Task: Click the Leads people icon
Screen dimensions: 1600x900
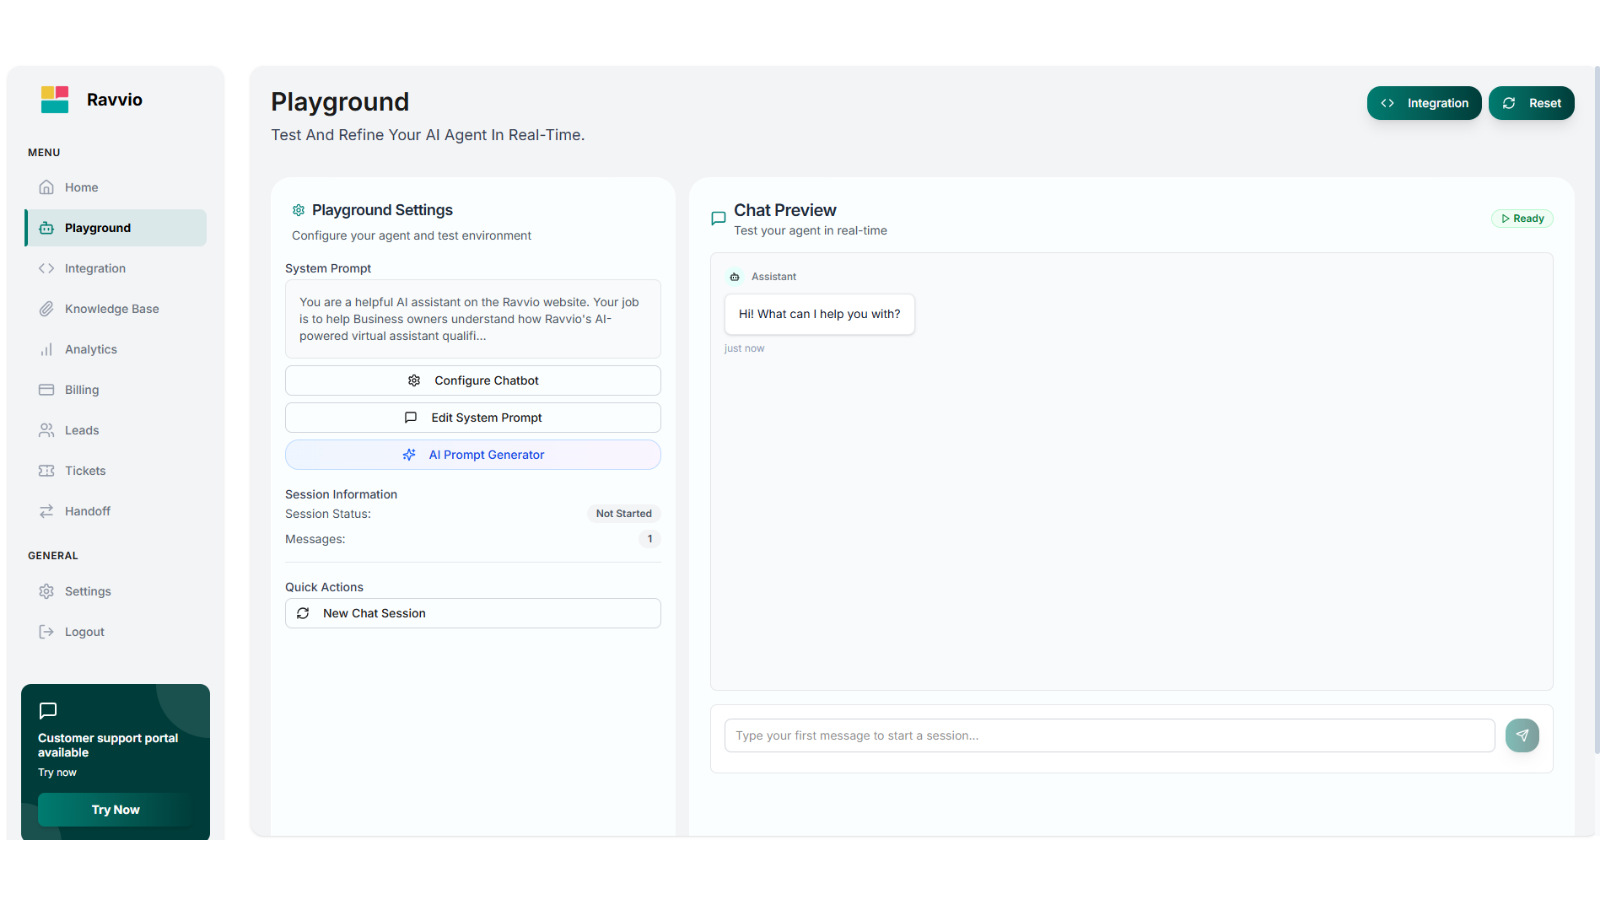Action: pyautogui.click(x=46, y=430)
